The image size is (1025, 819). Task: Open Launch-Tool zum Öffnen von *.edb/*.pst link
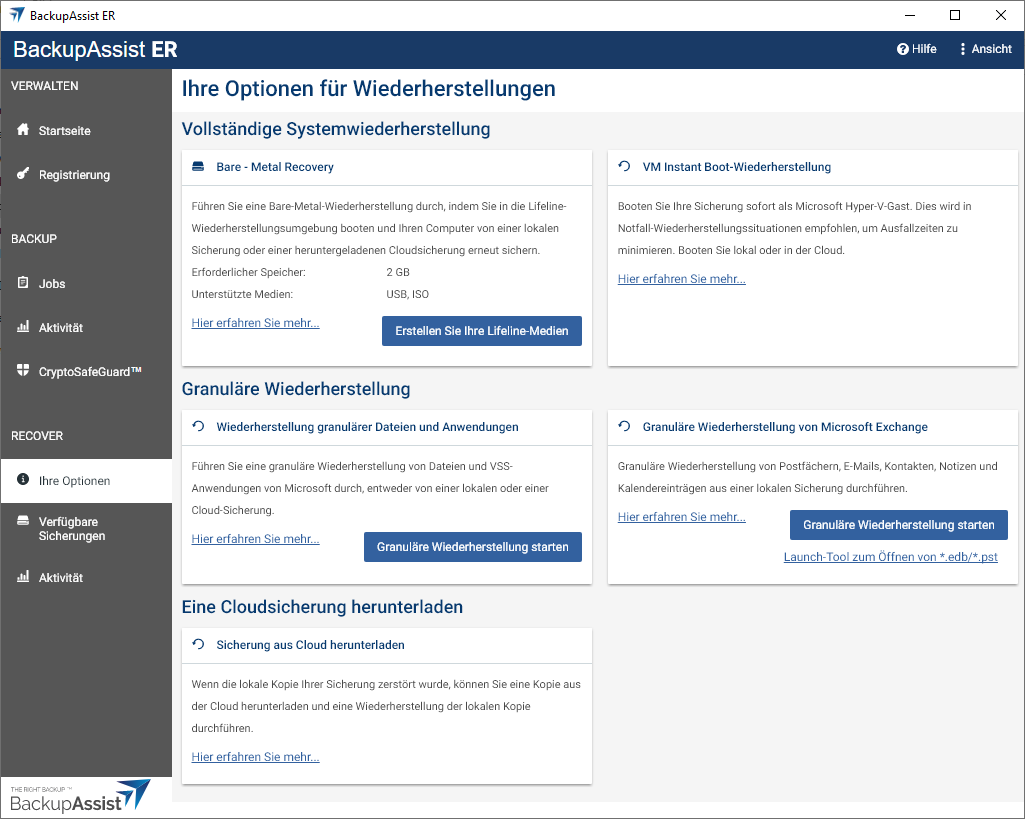coord(890,557)
